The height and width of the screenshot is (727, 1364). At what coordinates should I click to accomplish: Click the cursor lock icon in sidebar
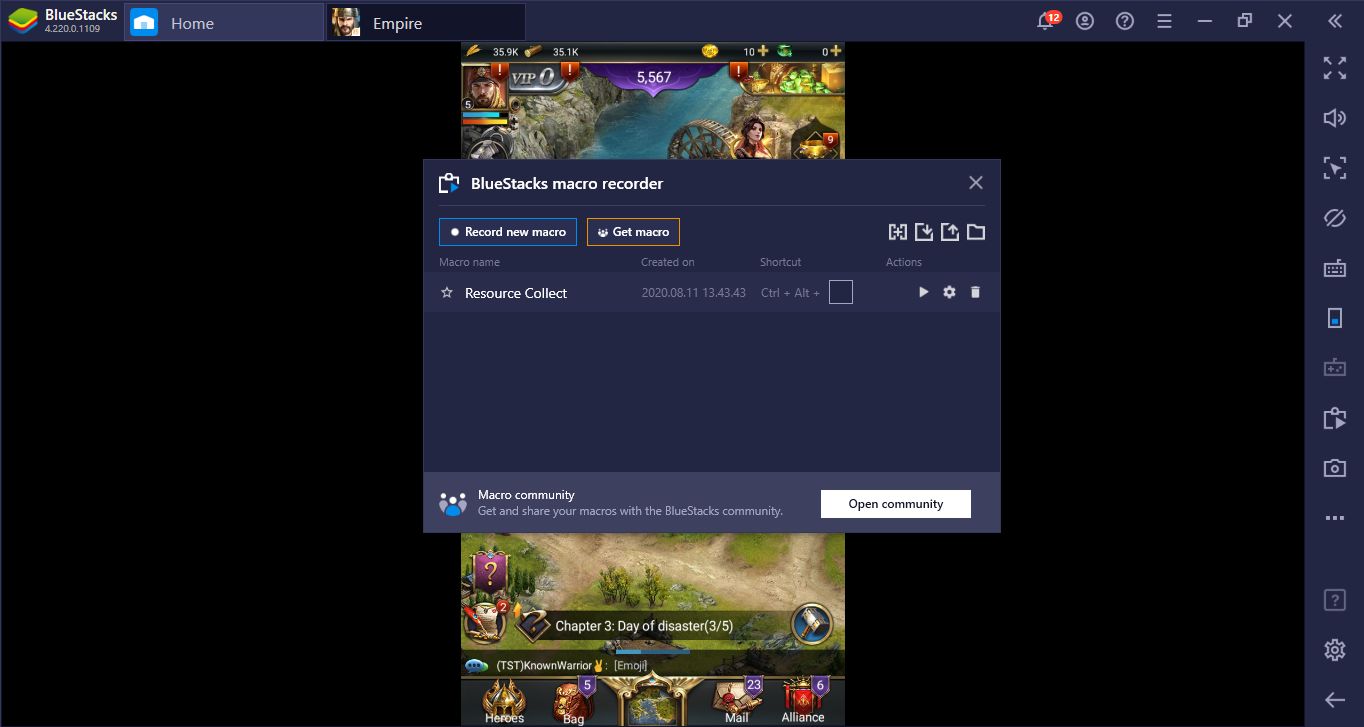[1335, 168]
